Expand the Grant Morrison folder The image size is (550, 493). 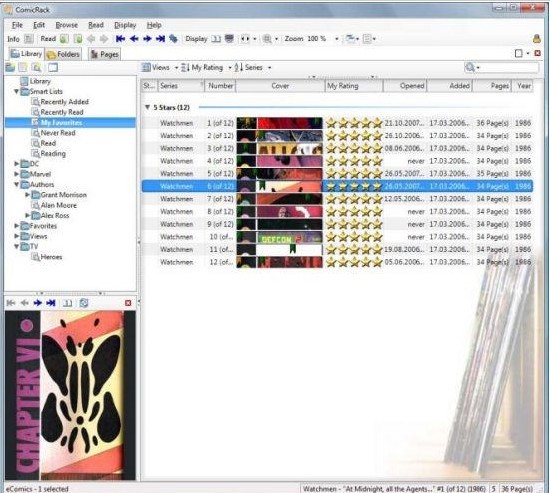(x=27, y=195)
